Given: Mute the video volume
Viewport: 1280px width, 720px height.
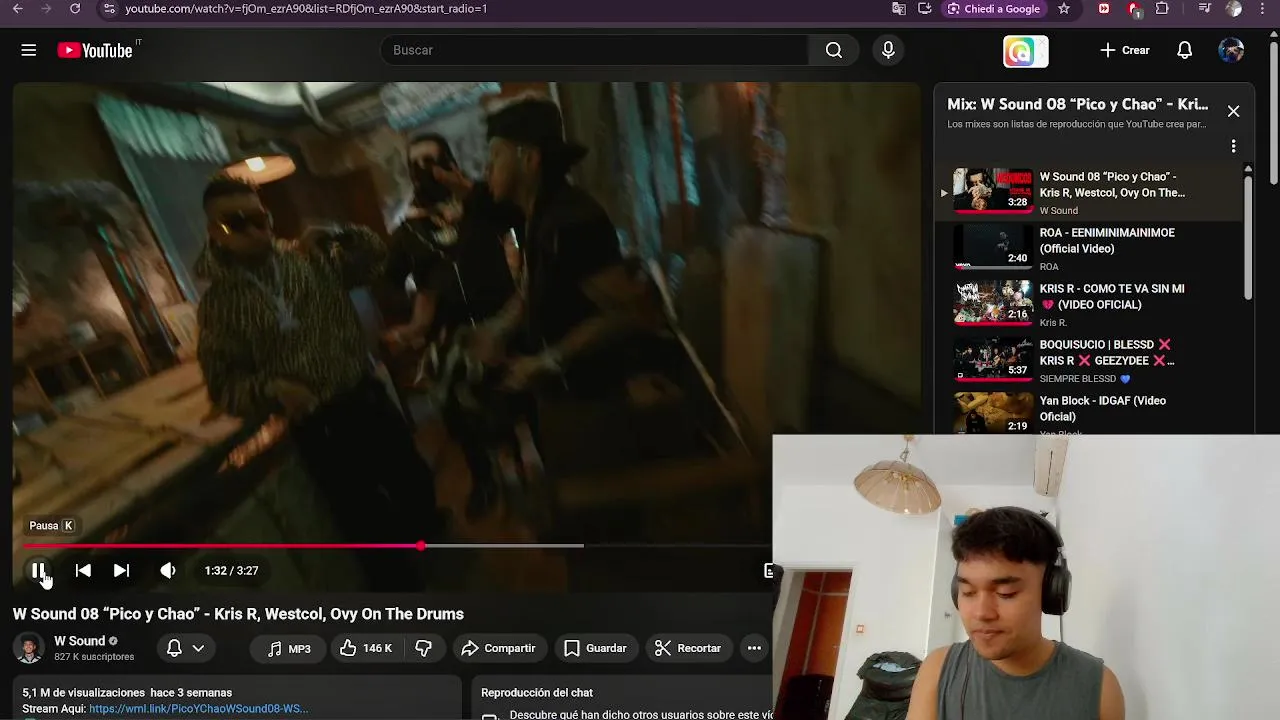Looking at the screenshot, I should pos(167,570).
